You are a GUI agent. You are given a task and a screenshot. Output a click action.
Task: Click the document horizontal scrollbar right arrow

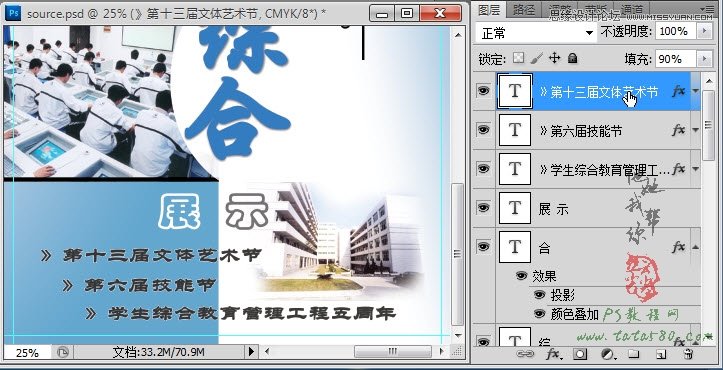point(441,352)
